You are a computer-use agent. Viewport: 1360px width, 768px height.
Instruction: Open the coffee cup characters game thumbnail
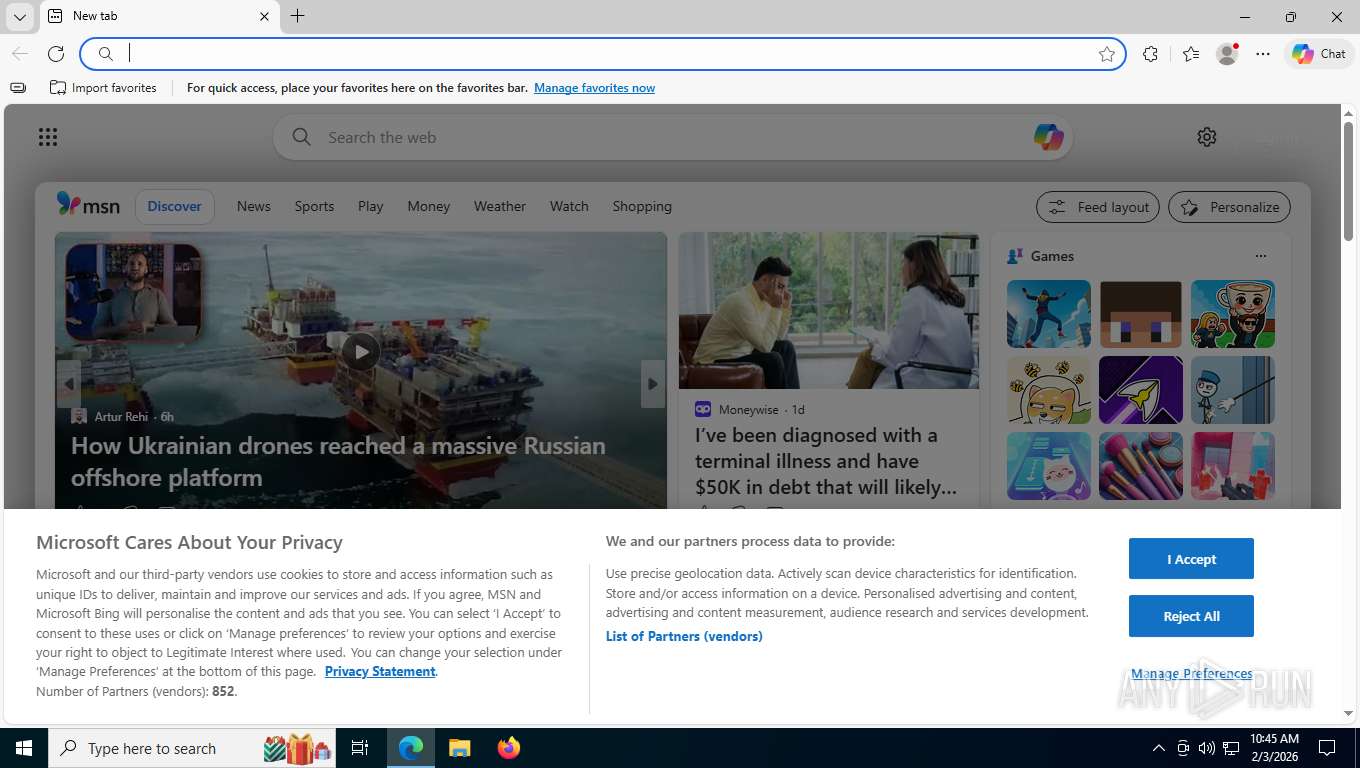1233,314
